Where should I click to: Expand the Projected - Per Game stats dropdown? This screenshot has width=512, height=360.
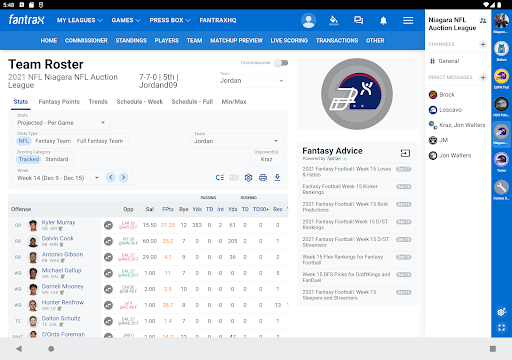point(61,123)
